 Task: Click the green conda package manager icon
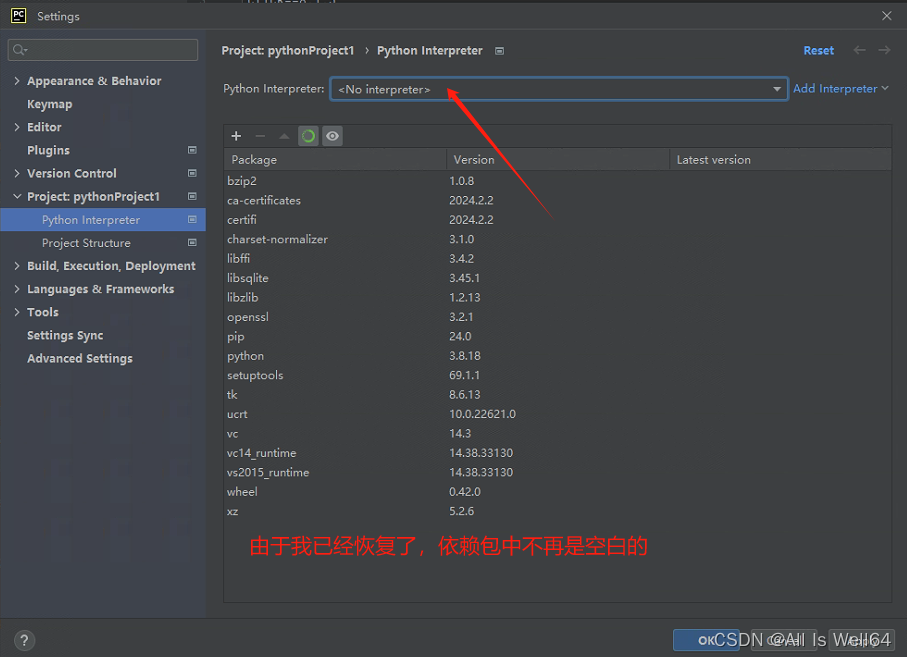[308, 136]
